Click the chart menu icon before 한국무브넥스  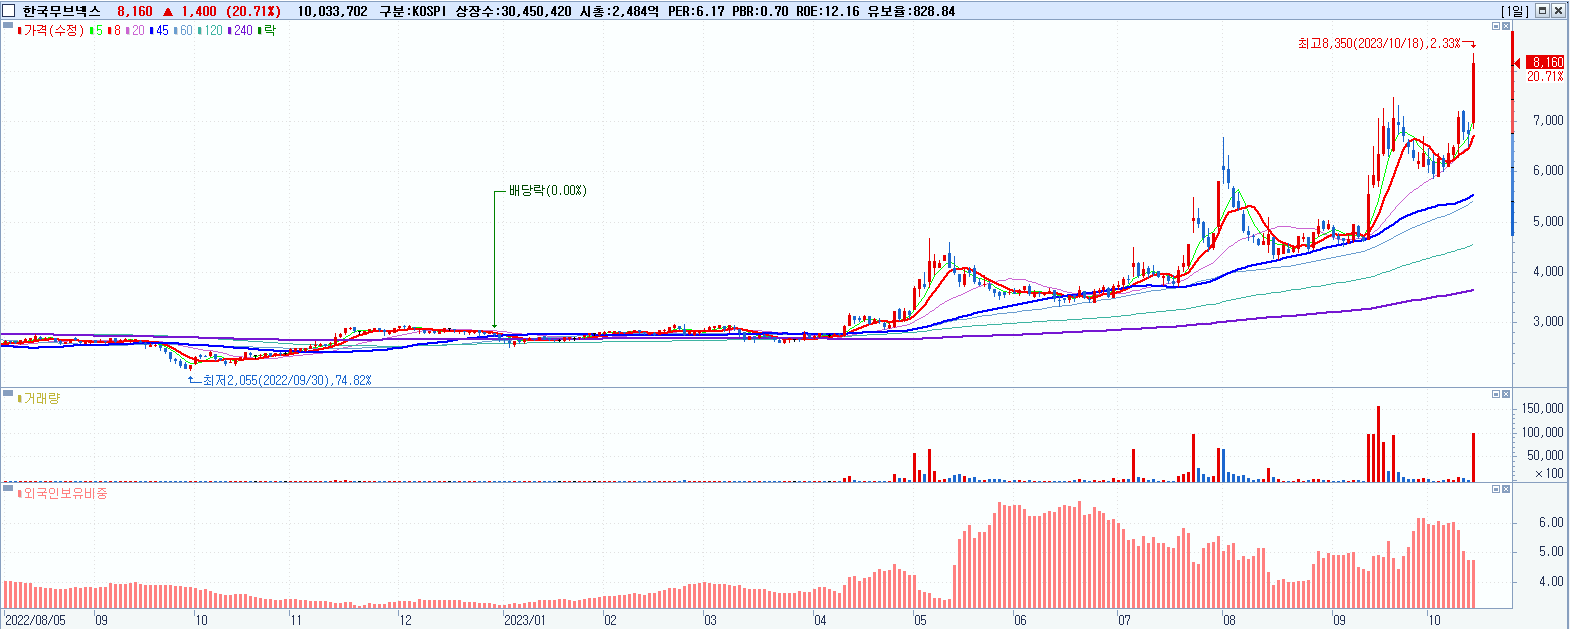click(10, 11)
